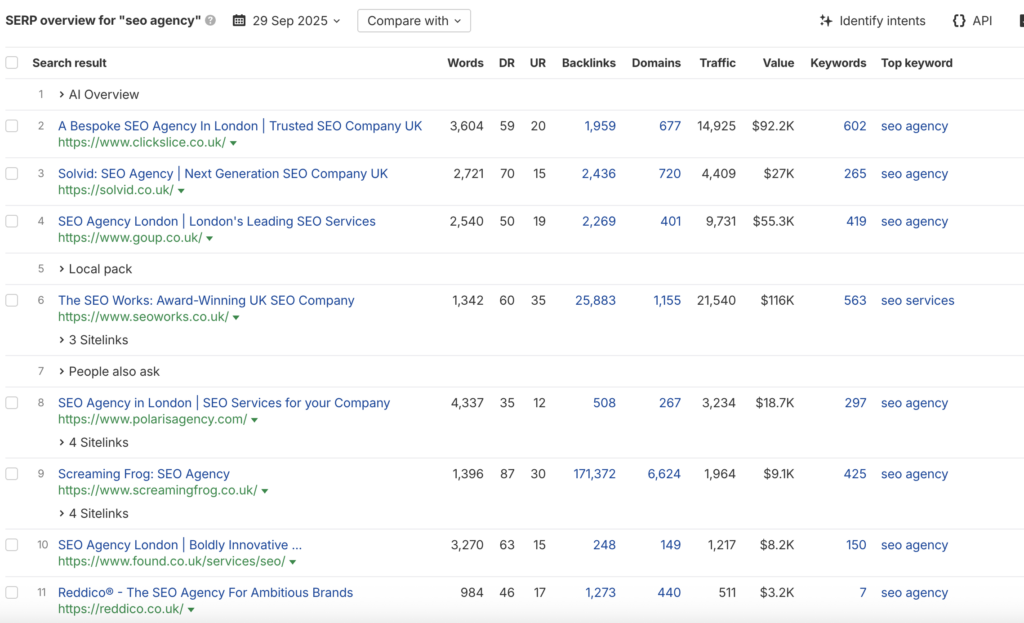Click the curly braces API icon
This screenshot has height=623, width=1024.
pos(959,21)
